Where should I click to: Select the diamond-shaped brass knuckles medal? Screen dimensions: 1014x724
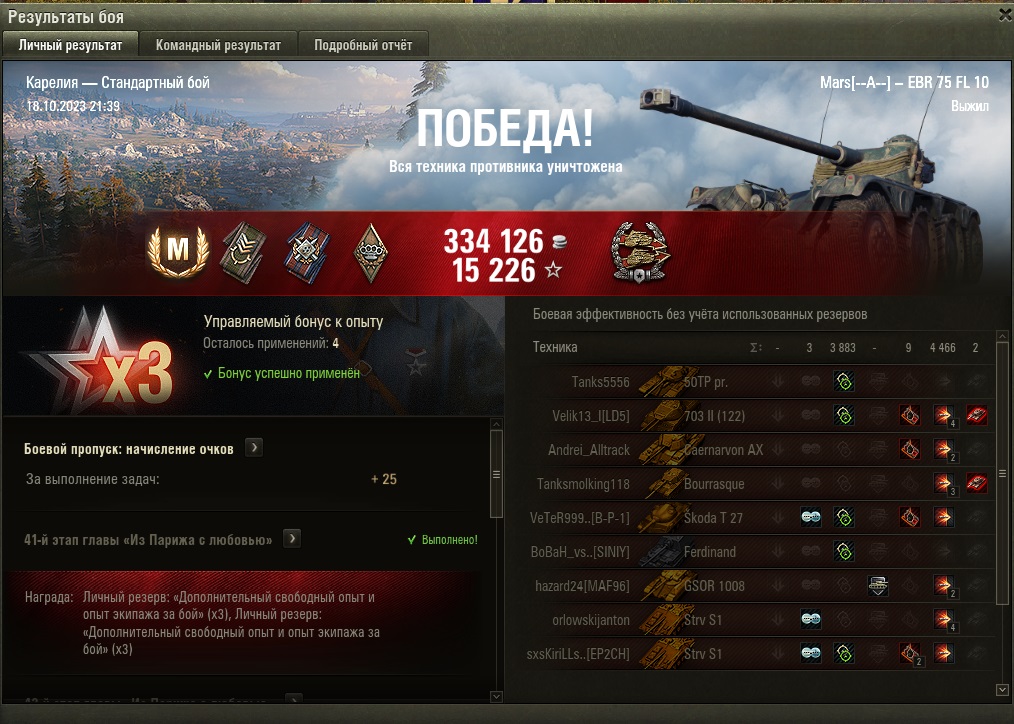[372, 253]
